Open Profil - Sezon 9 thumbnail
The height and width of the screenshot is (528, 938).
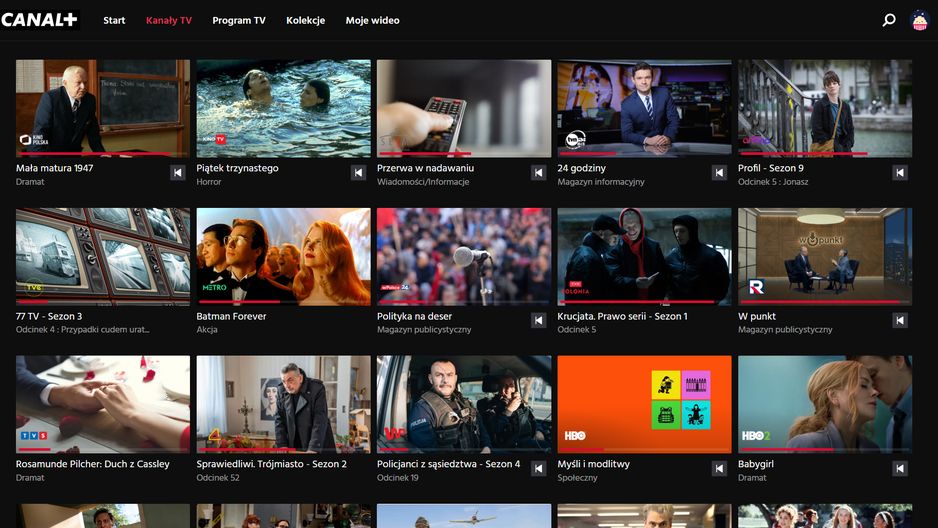(825, 108)
